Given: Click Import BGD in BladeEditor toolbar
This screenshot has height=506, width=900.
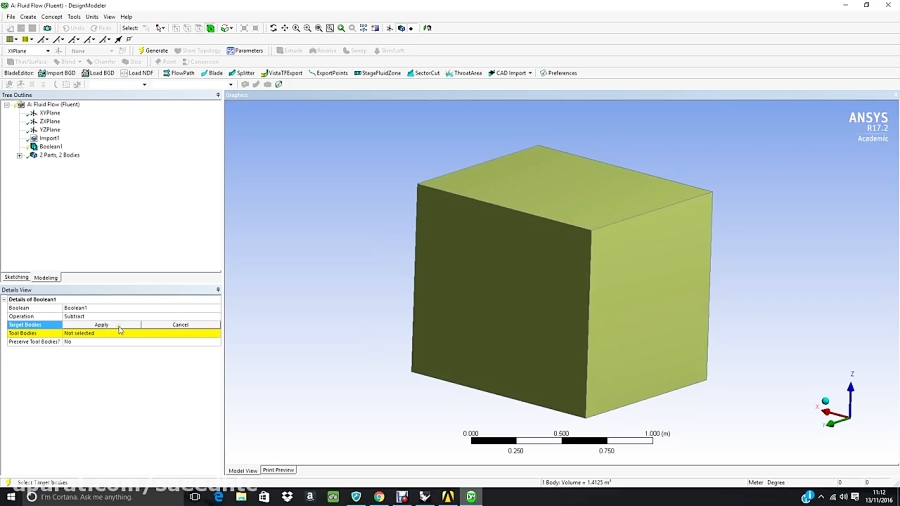Looking at the screenshot, I should 57,73.
